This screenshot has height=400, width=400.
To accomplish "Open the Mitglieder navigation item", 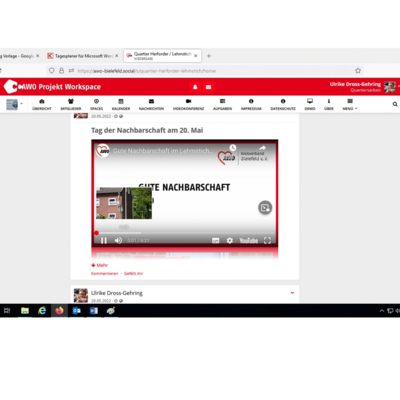I will pos(71,104).
